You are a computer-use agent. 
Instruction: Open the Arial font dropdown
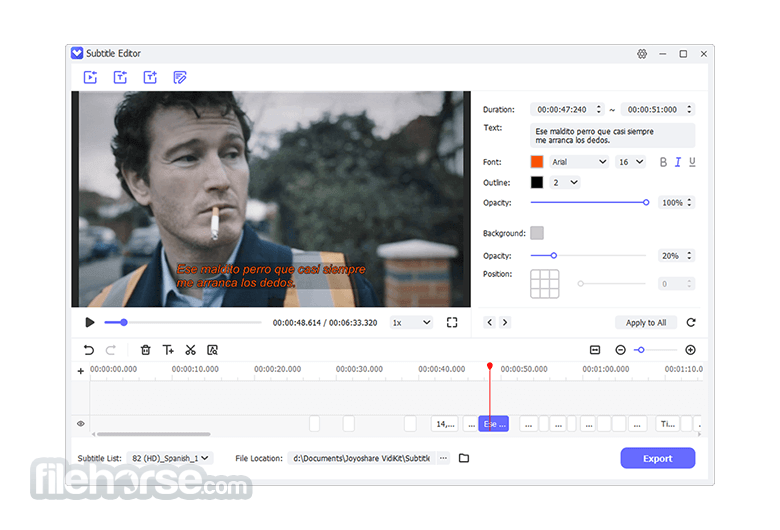point(579,162)
